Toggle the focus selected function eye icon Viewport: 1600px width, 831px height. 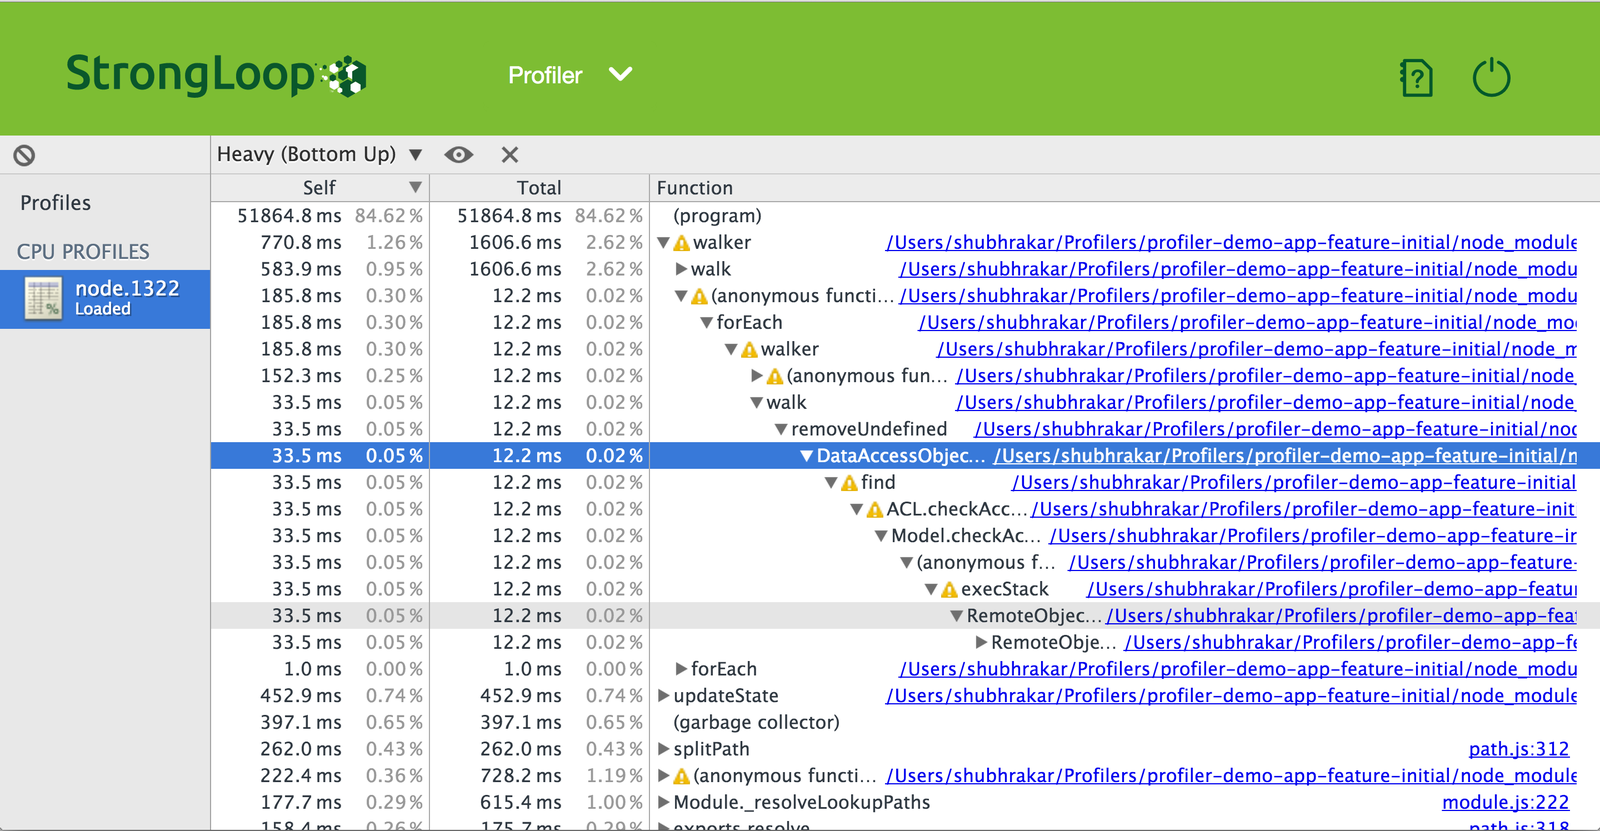click(x=459, y=154)
